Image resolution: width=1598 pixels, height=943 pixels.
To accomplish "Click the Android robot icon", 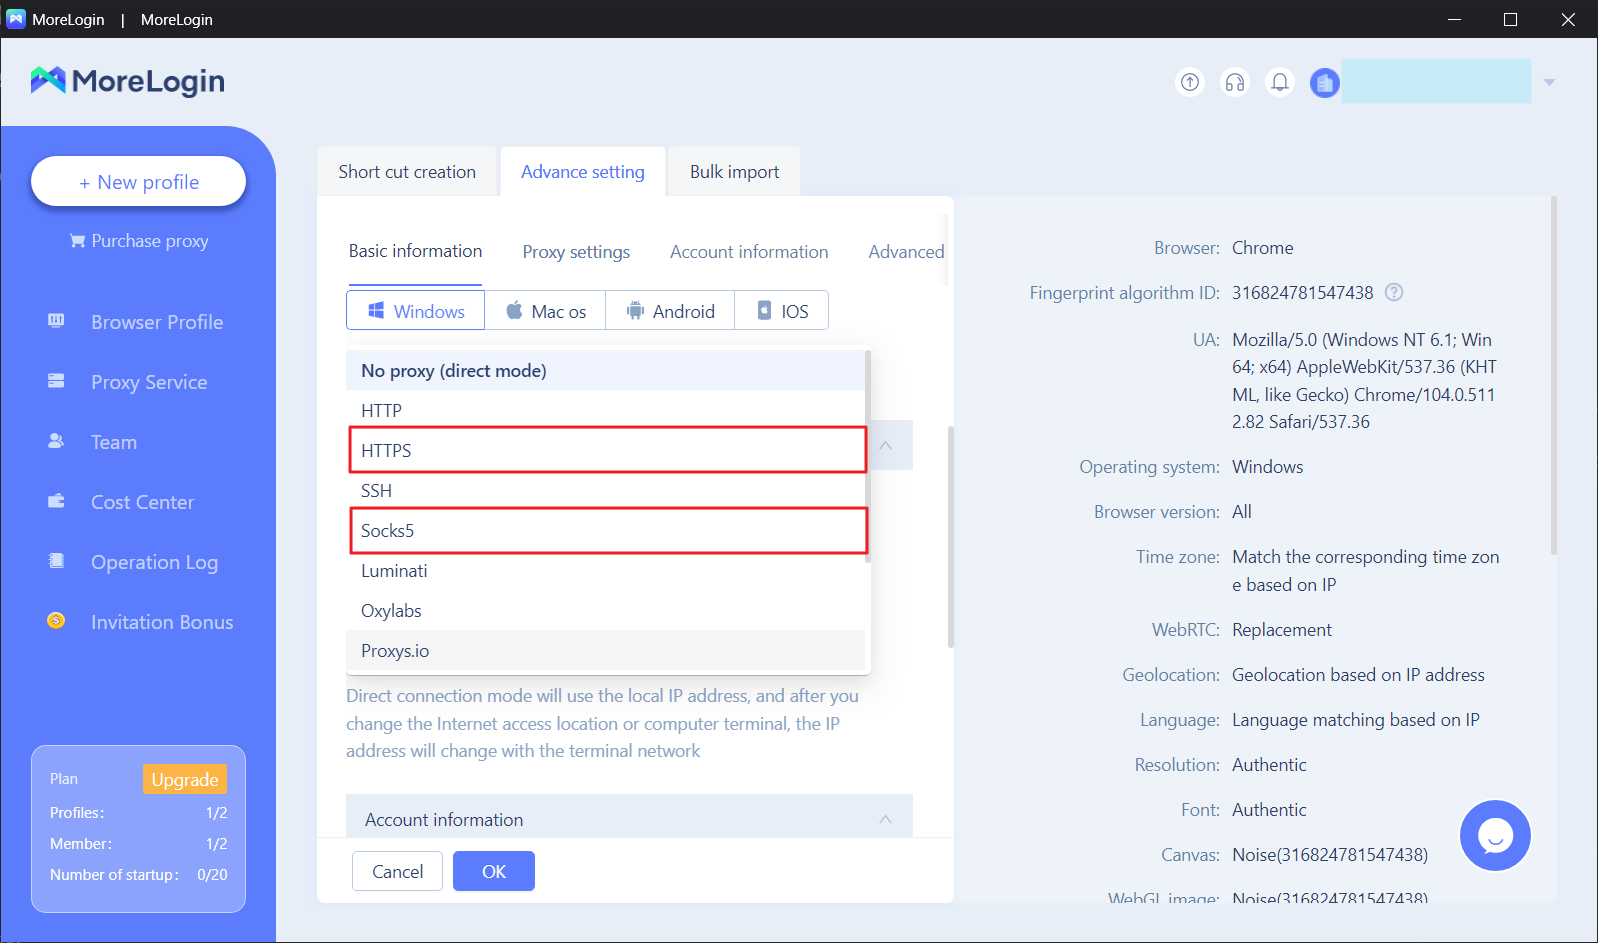I will 635,311.
